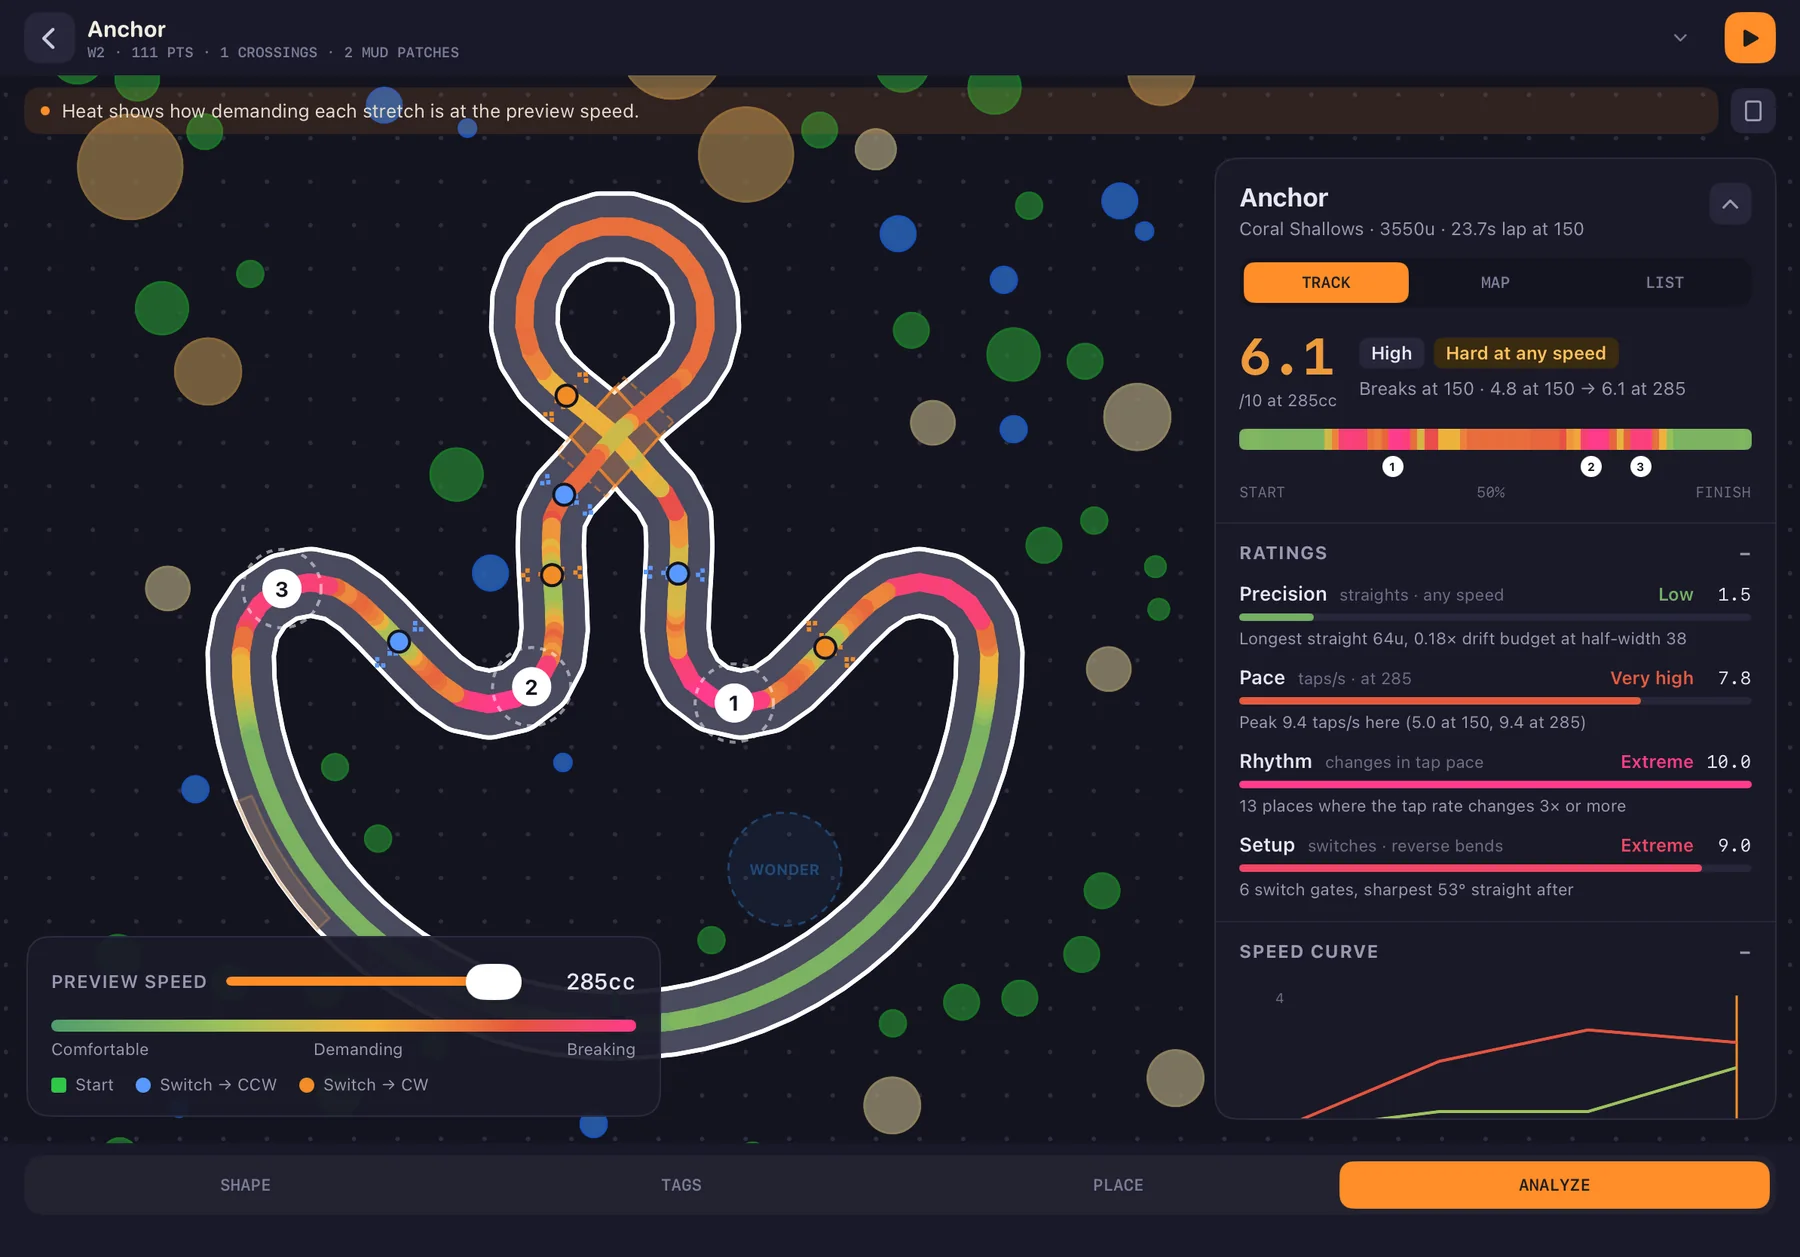Click hotspot marker 1 on the track

[x=733, y=703]
